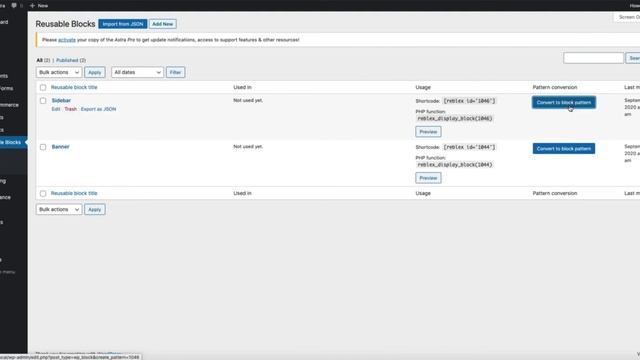
Task: Click Edit under Sidebar
Action: [x=56, y=109]
